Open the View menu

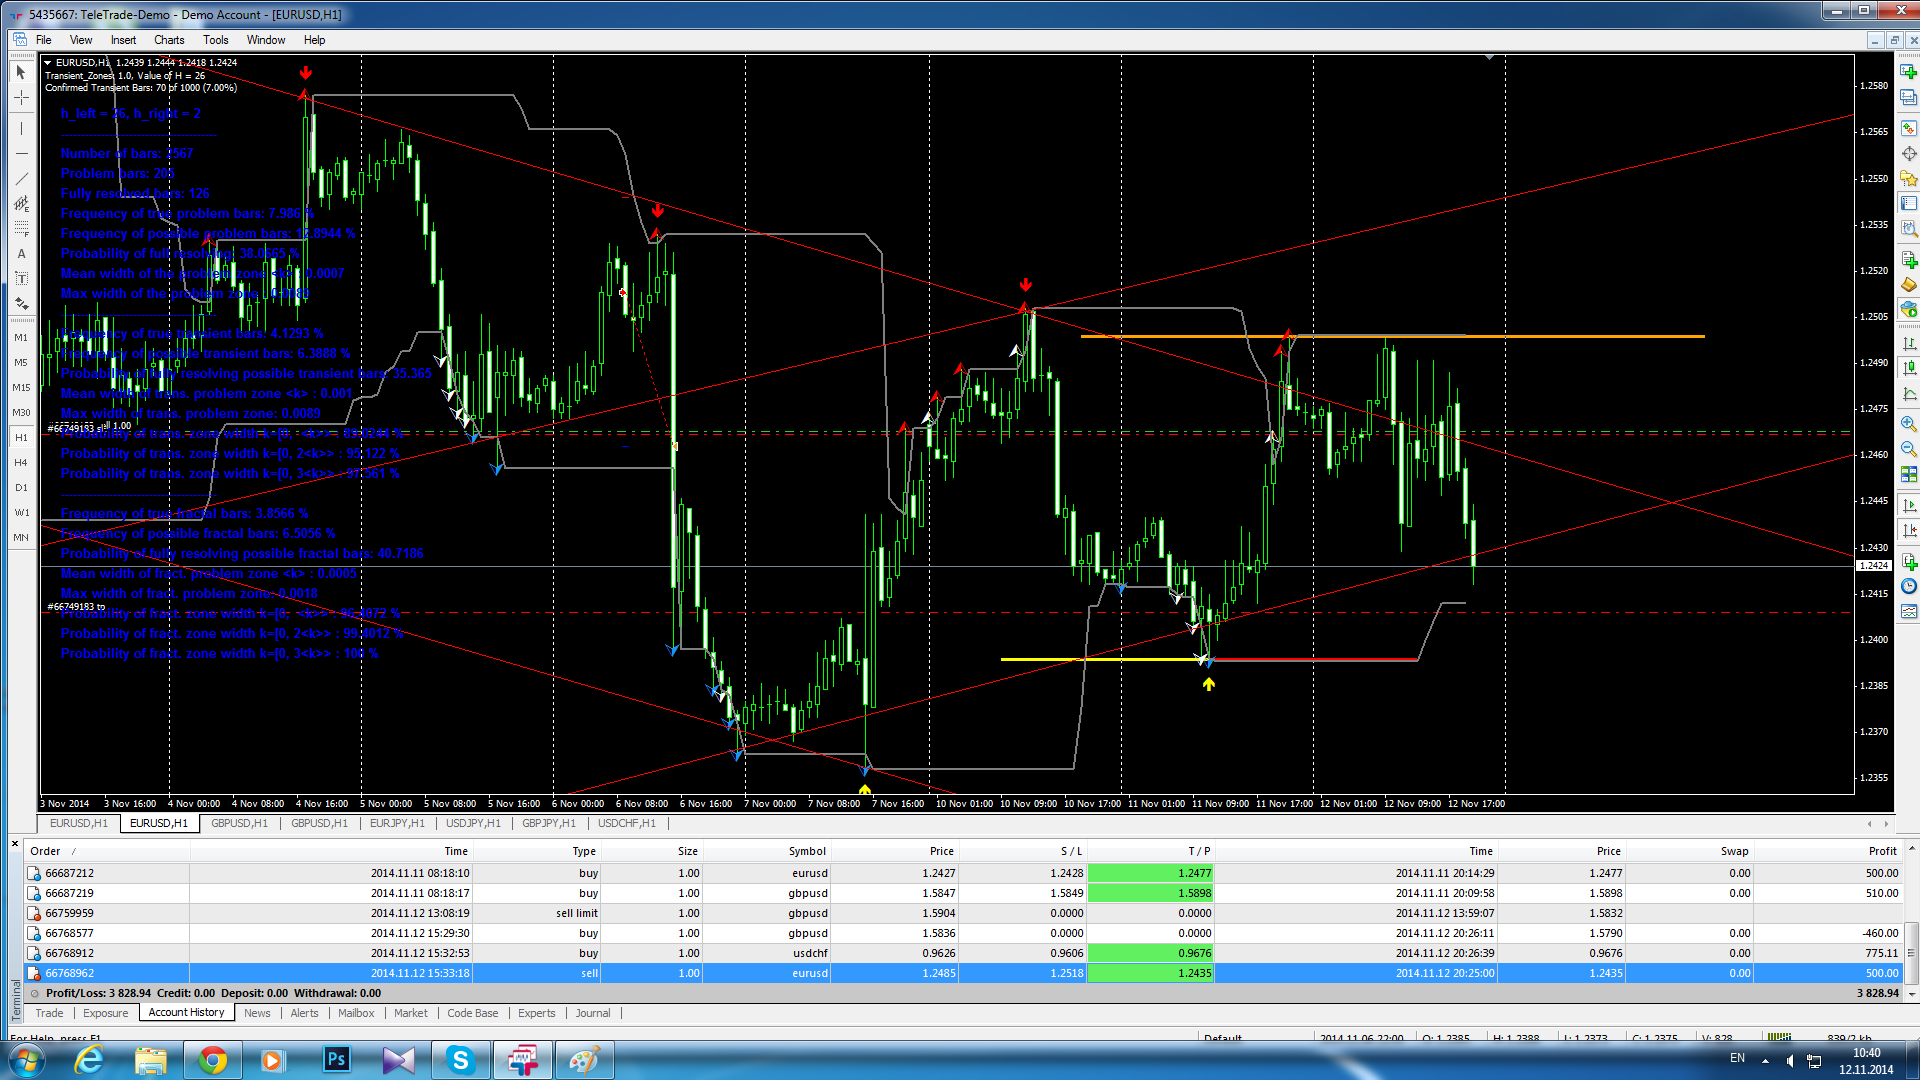point(81,40)
